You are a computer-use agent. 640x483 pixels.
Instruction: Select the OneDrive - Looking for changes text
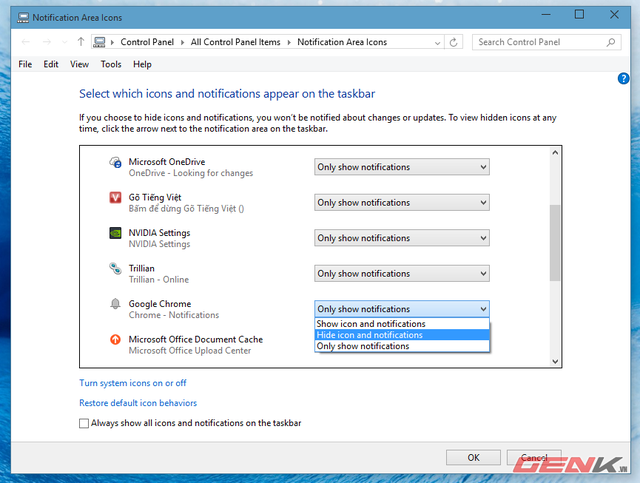coord(191,173)
